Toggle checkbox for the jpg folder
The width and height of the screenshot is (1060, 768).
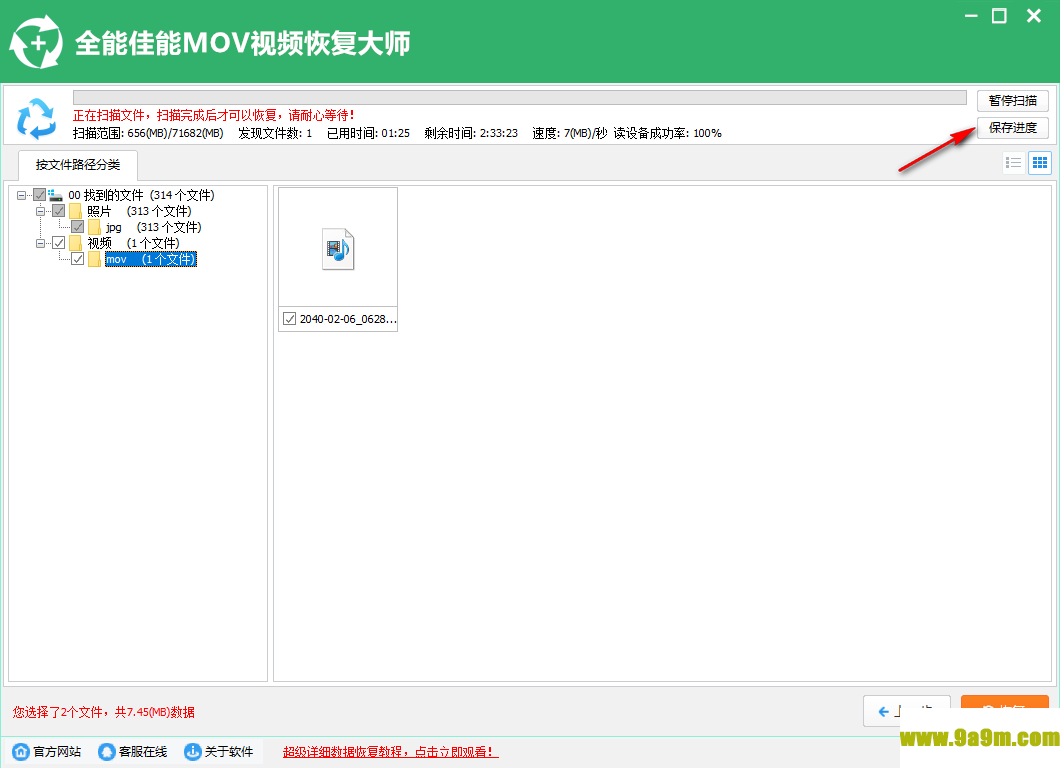pyautogui.click(x=78, y=227)
